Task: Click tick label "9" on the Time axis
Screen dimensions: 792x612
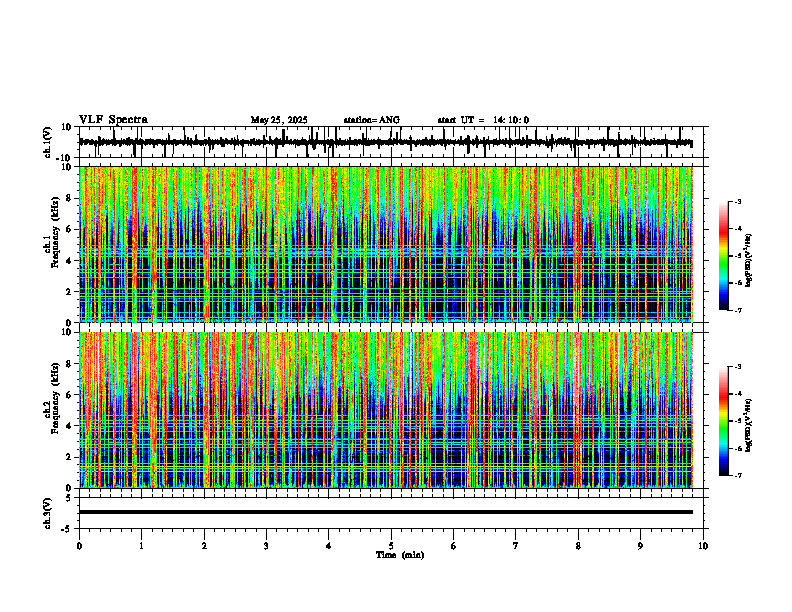Action: [x=640, y=546]
